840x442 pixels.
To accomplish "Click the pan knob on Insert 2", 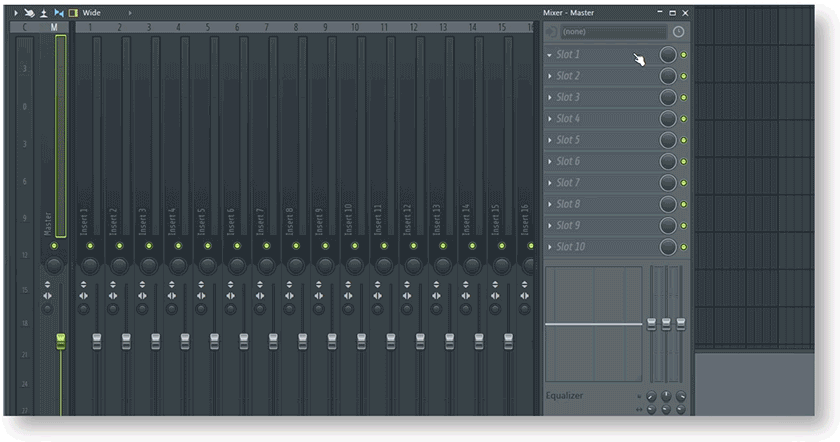I will pyautogui.click(x=119, y=265).
